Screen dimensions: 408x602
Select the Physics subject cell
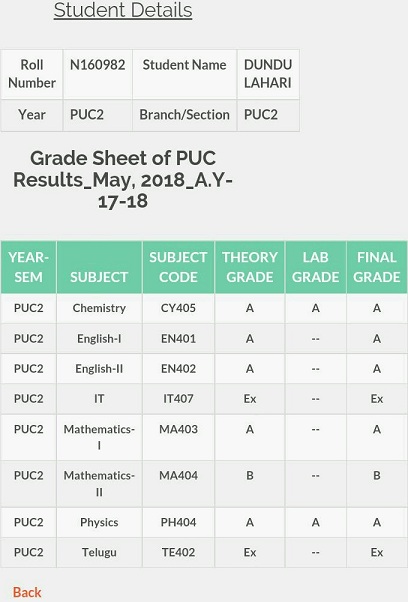pos(99,523)
